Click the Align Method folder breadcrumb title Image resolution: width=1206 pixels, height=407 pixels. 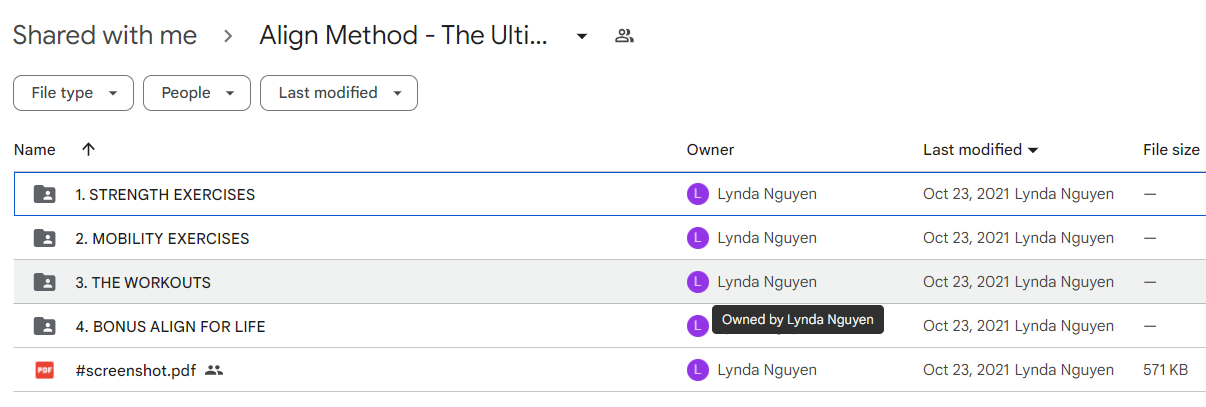(403, 36)
